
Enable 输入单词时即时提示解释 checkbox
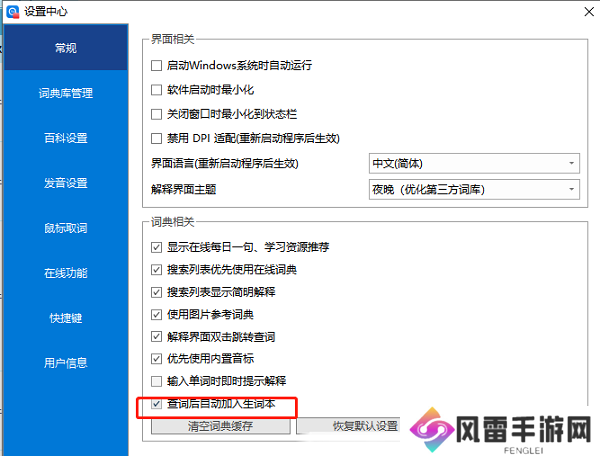point(156,381)
